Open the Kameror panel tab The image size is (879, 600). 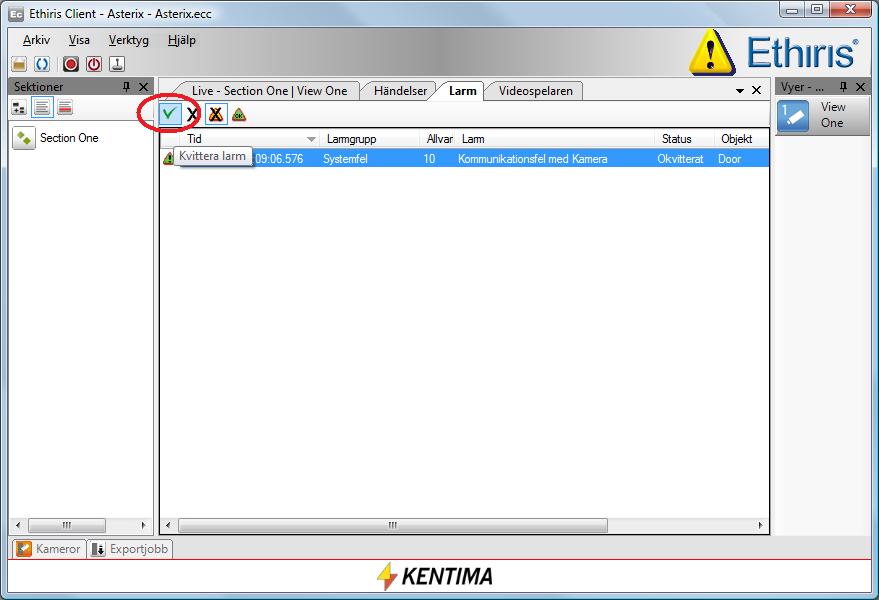(49, 549)
